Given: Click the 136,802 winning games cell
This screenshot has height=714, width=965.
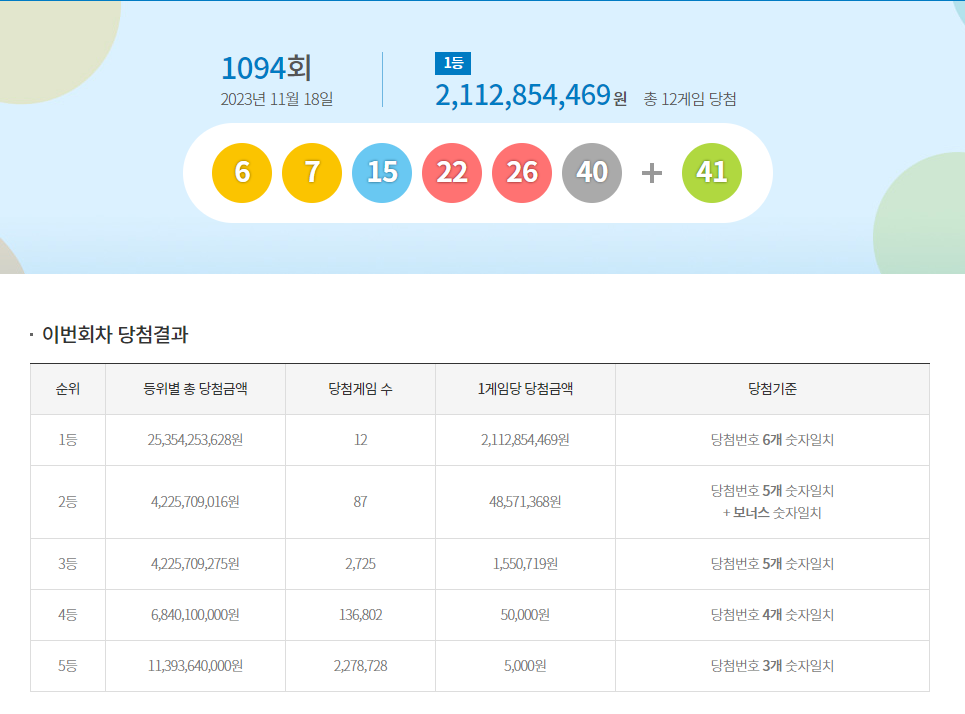Looking at the screenshot, I should coord(360,616).
